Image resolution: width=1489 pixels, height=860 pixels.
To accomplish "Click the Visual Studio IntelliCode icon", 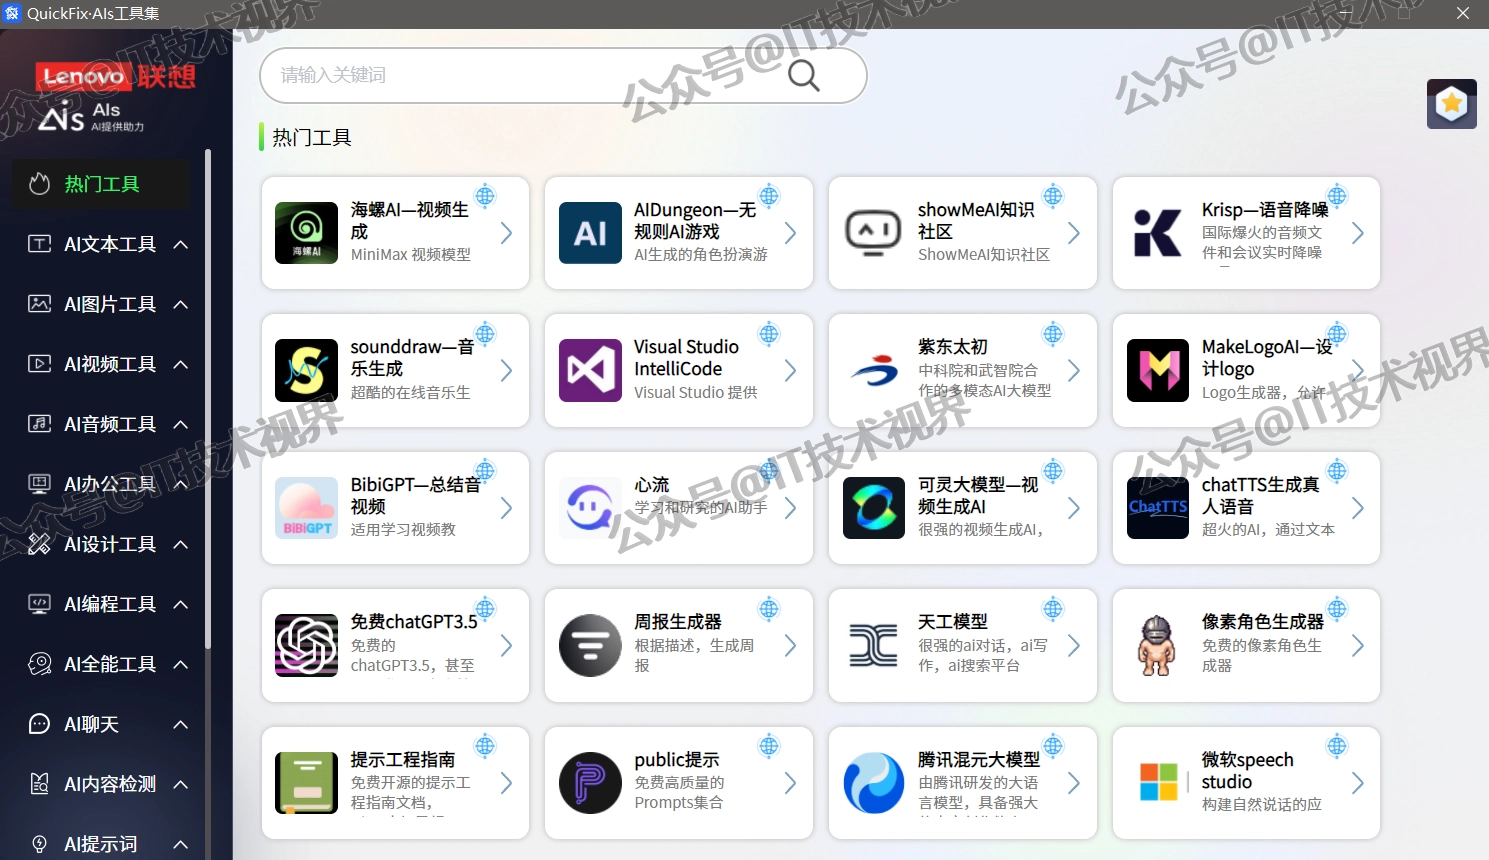I will 590,371.
